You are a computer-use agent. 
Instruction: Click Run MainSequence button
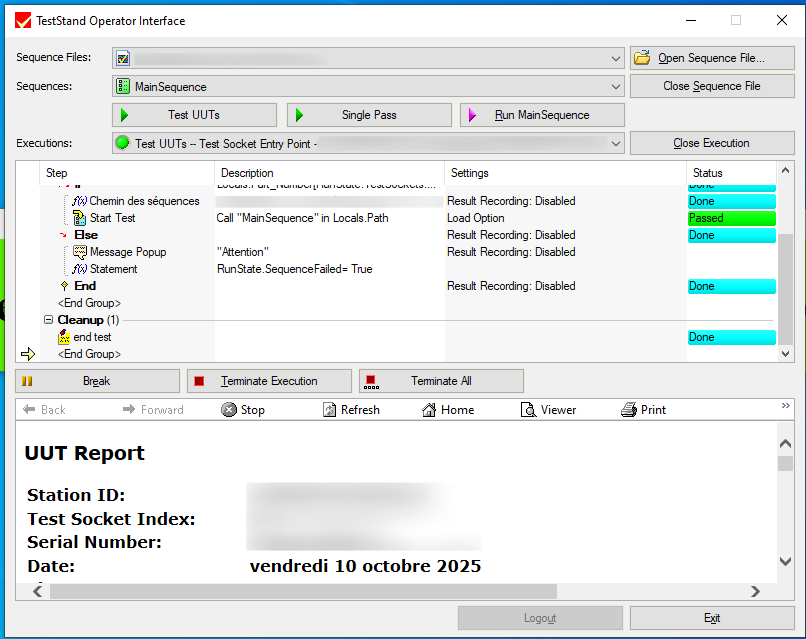point(541,115)
